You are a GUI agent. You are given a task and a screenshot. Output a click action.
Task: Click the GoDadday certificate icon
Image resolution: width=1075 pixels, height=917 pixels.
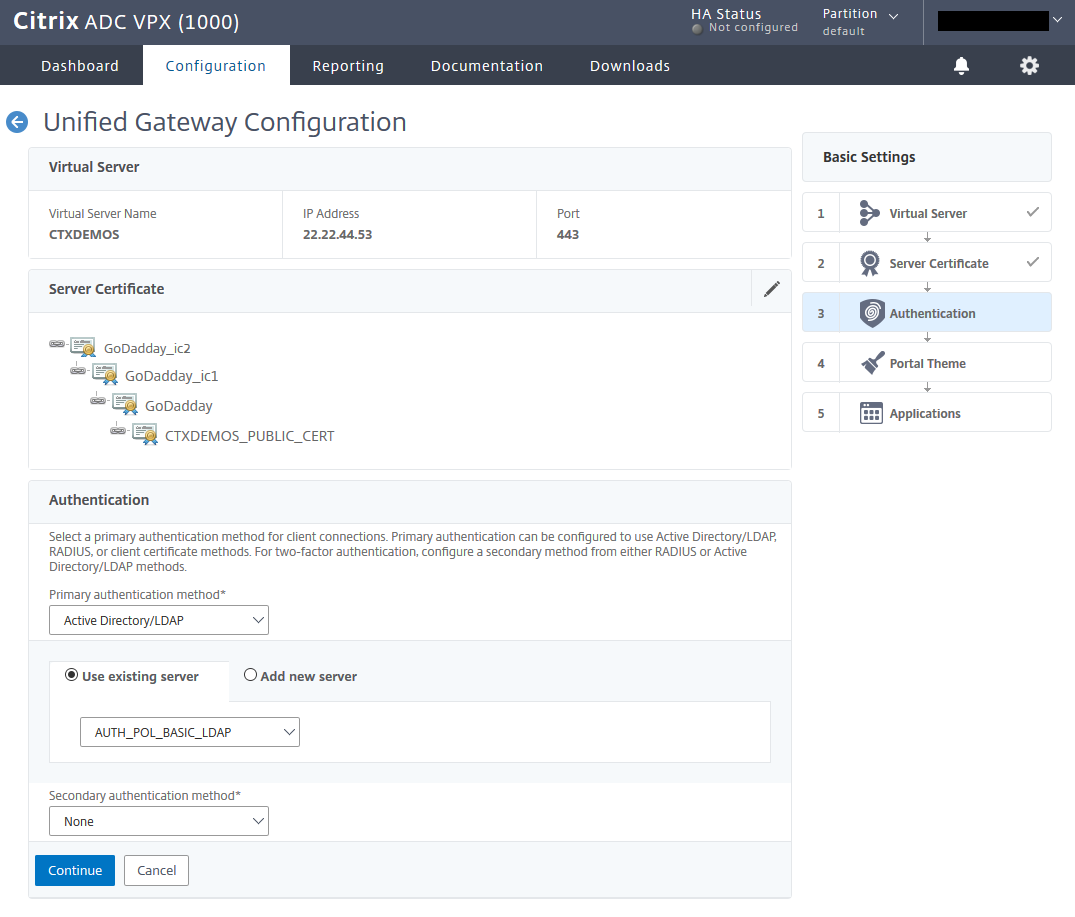(x=125, y=404)
